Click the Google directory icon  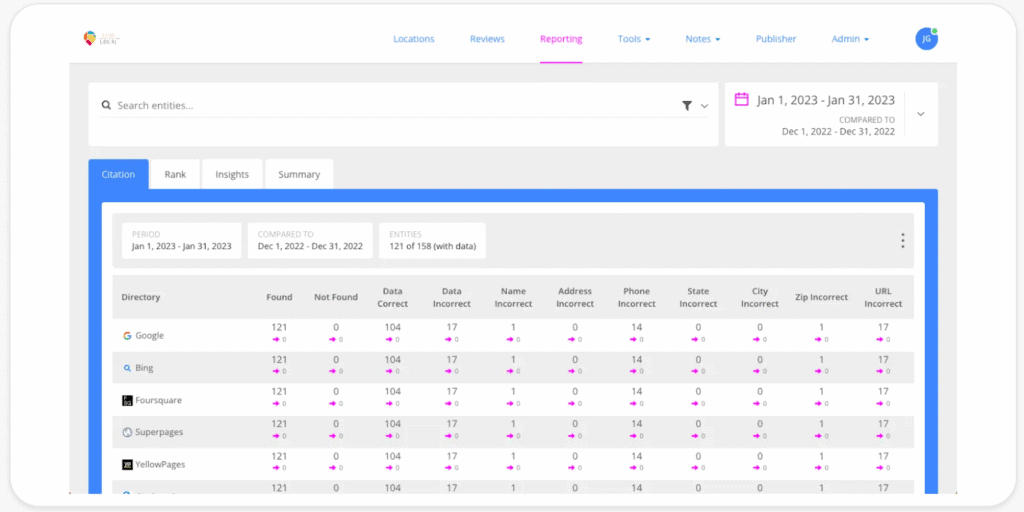click(x=127, y=336)
